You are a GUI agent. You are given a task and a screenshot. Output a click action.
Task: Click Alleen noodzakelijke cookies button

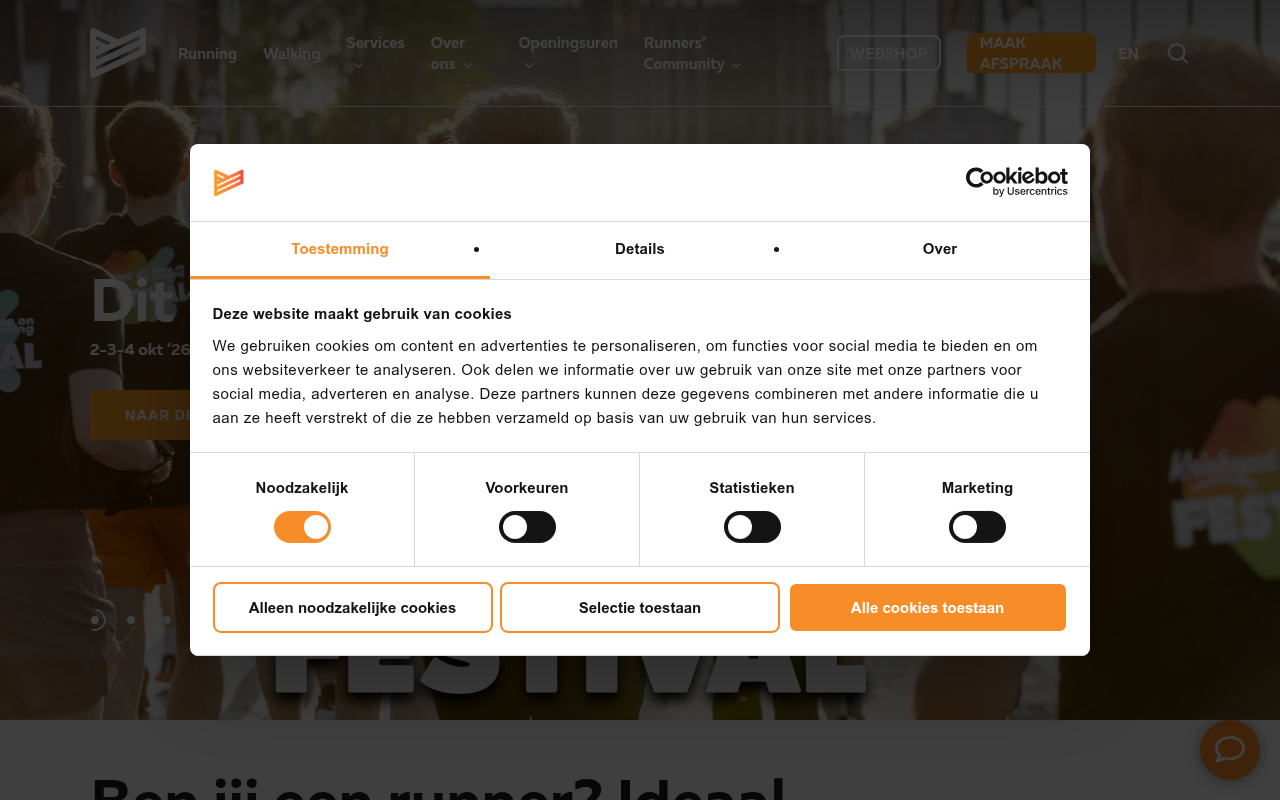(353, 607)
